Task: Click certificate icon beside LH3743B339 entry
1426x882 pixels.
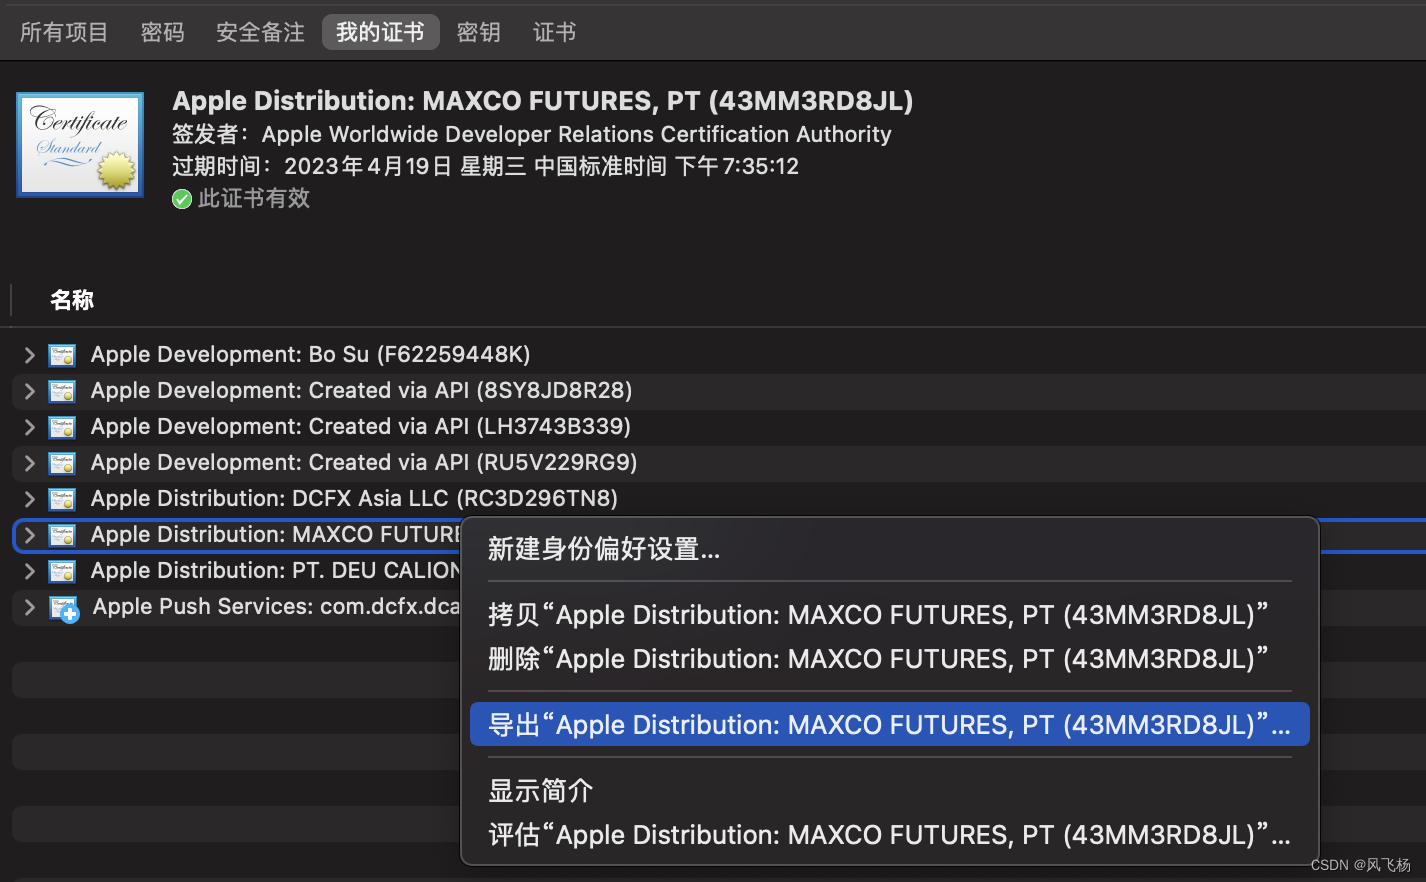Action: [62, 427]
